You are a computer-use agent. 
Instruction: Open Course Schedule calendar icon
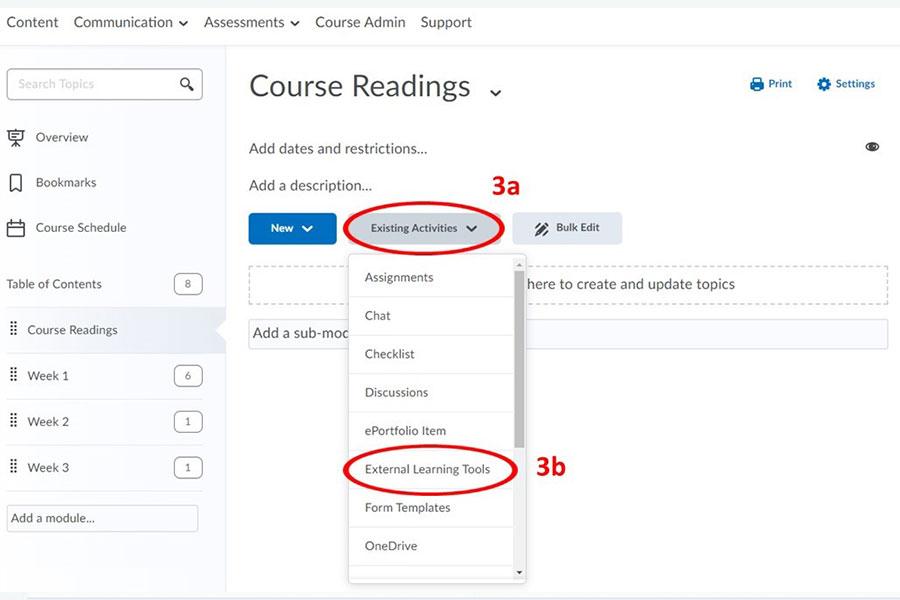click(16, 228)
